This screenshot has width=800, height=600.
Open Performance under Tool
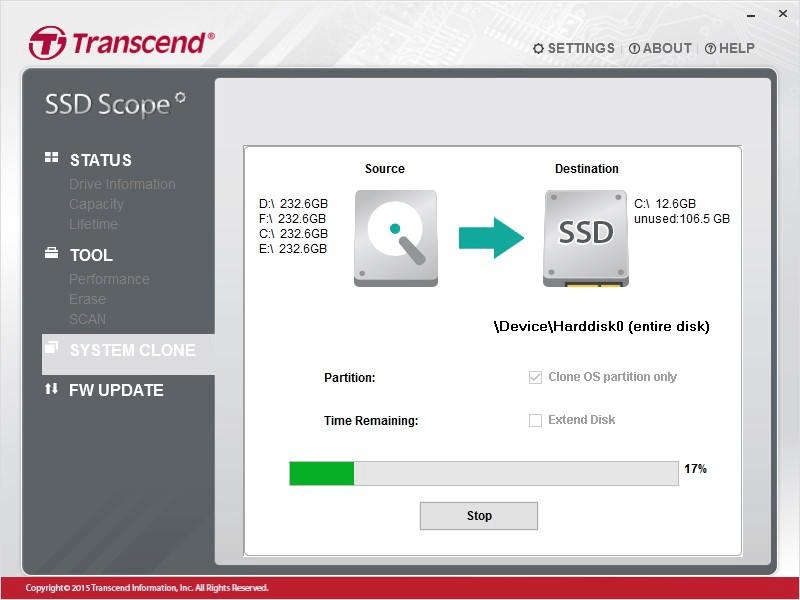(x=109, y=279)
